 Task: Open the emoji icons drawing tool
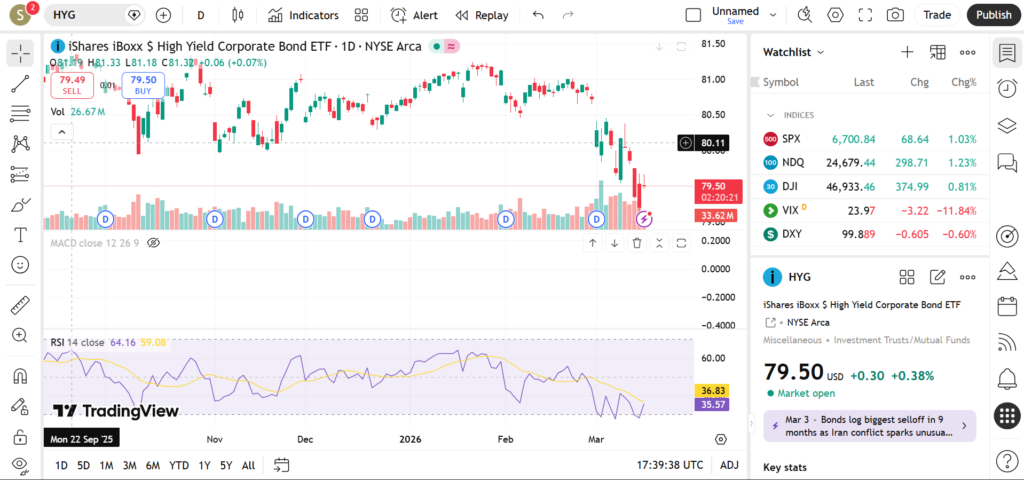pos(20,265)
